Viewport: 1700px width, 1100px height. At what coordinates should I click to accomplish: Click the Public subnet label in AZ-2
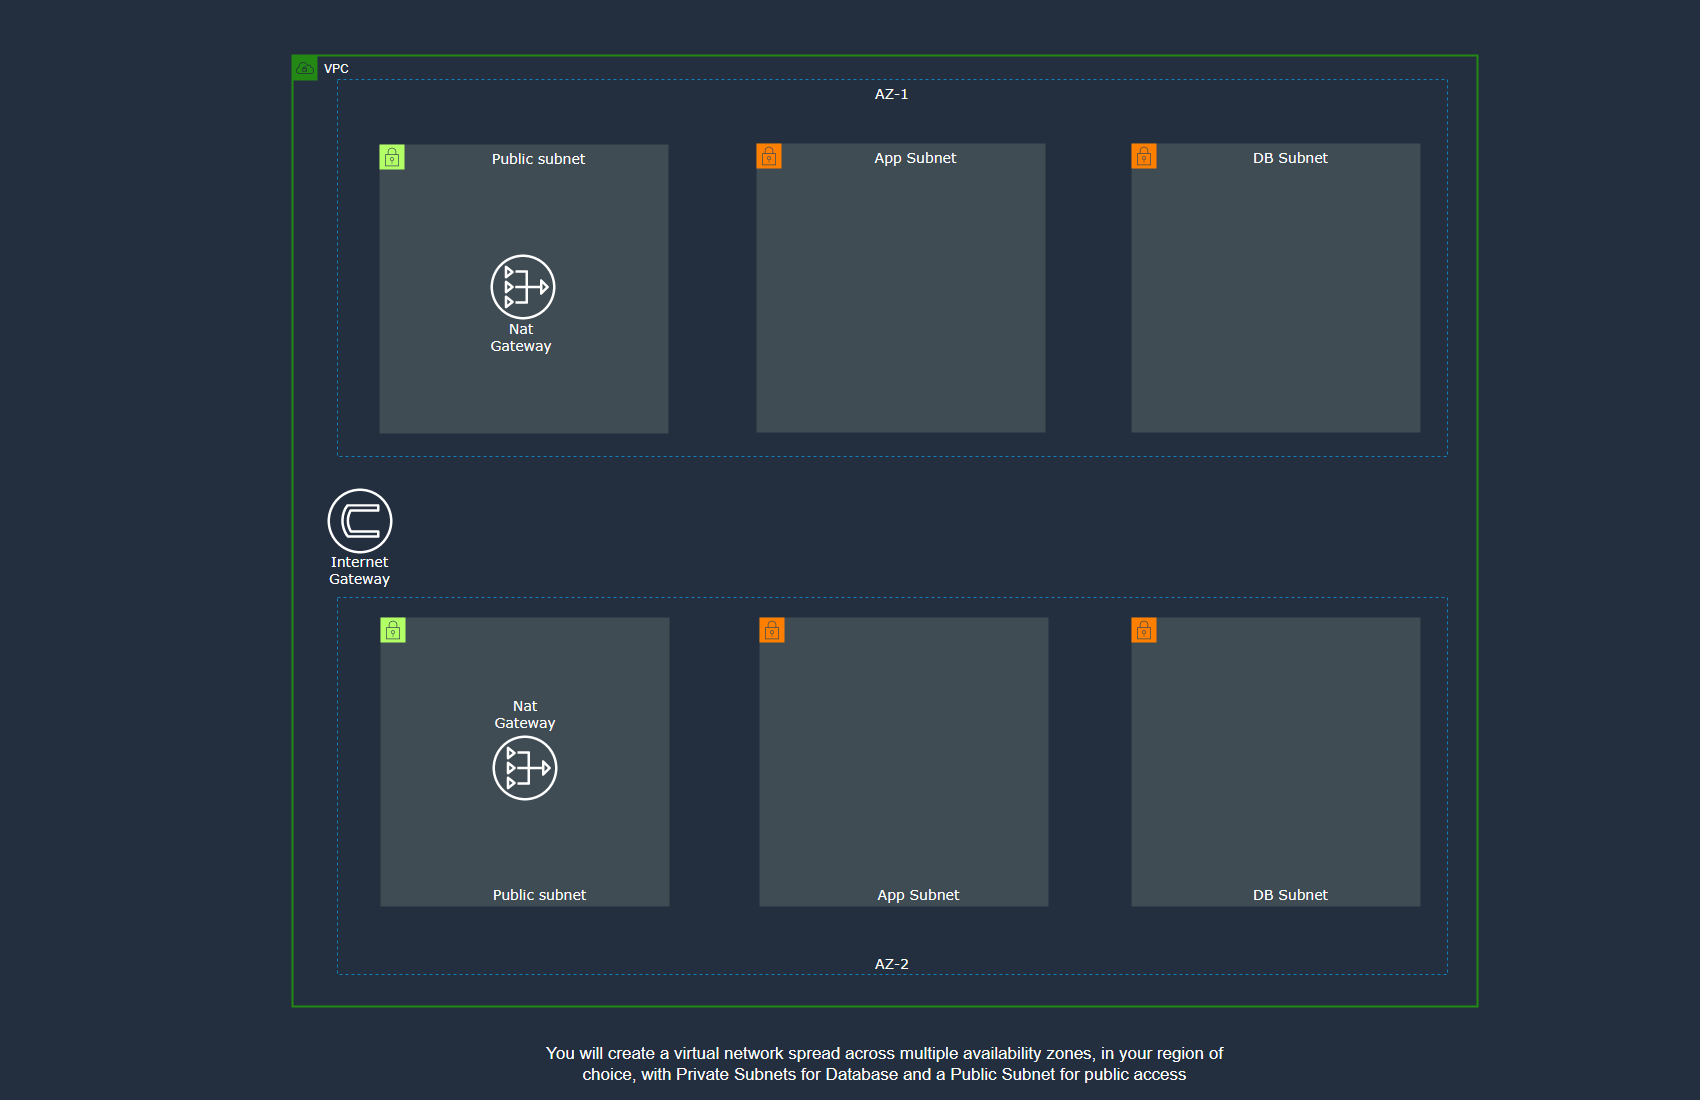click(539, 895)
